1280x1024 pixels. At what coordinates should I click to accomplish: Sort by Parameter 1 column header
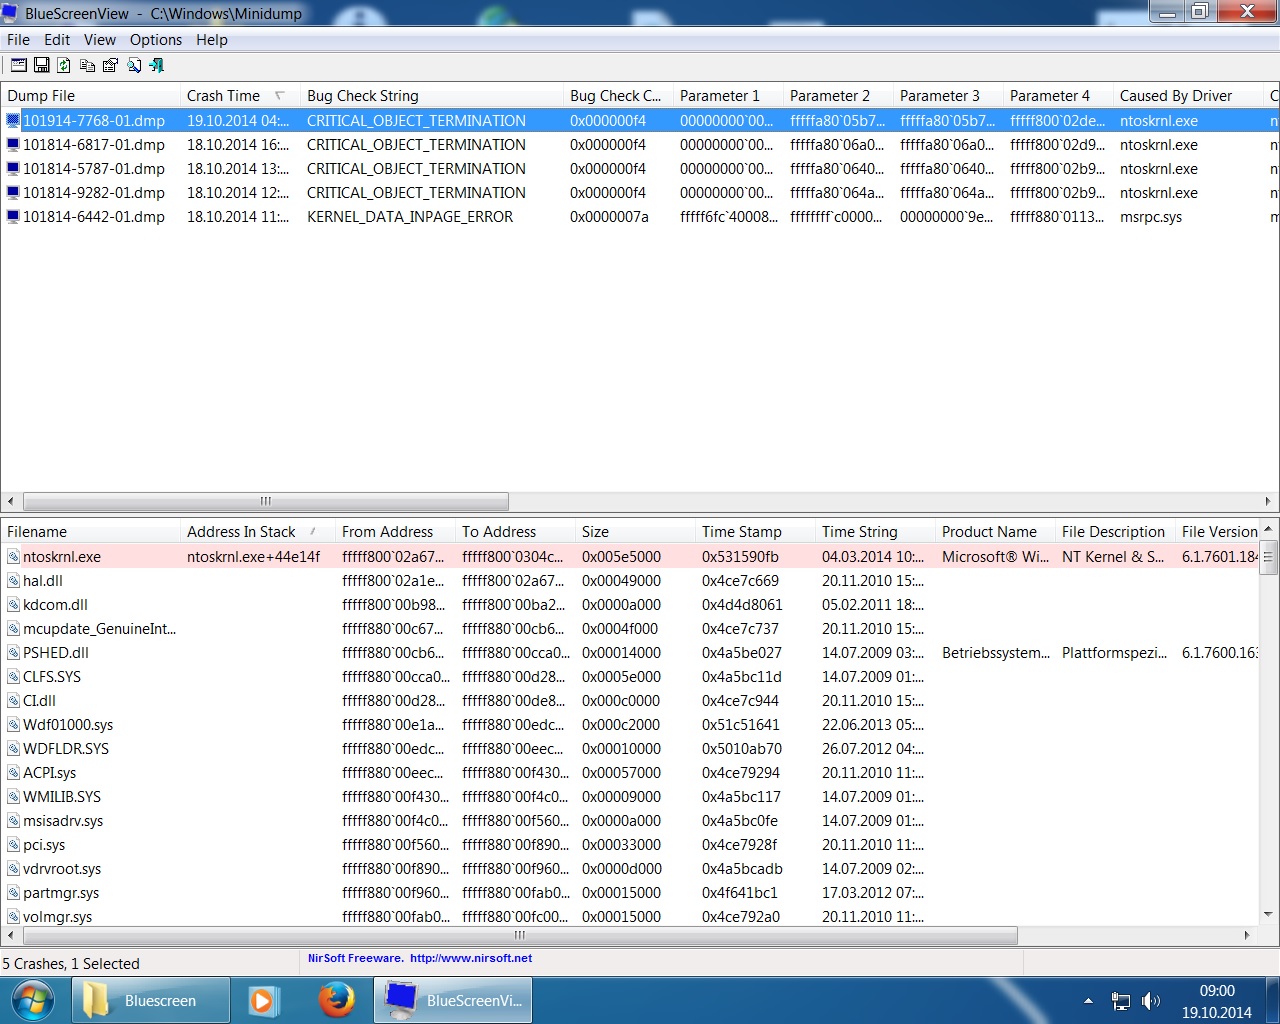point(729,96)
